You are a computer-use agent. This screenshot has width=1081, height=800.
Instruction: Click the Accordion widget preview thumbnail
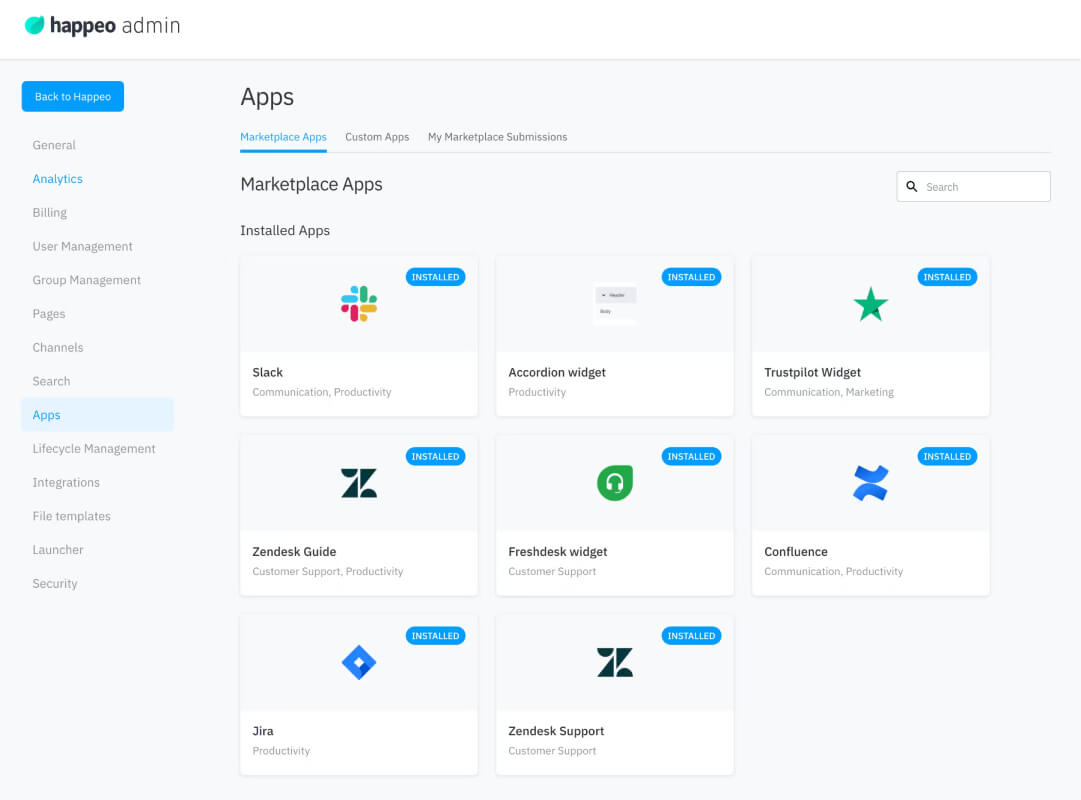click(x=615, y=304)
